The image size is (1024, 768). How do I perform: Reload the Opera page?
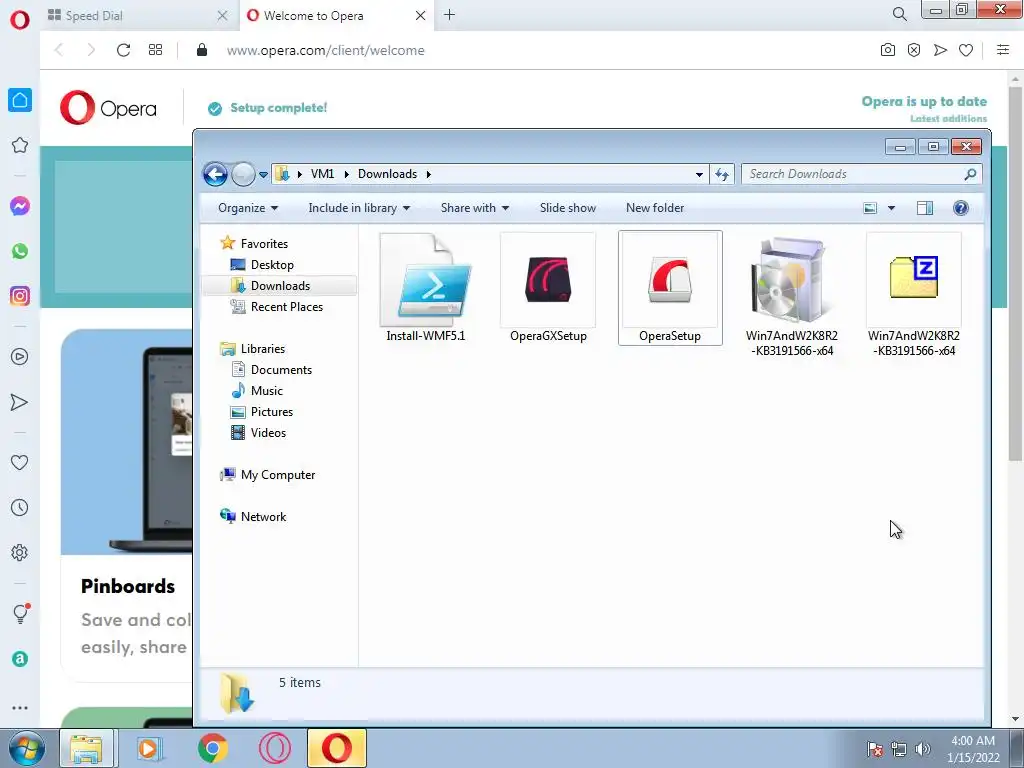point(123,50)
